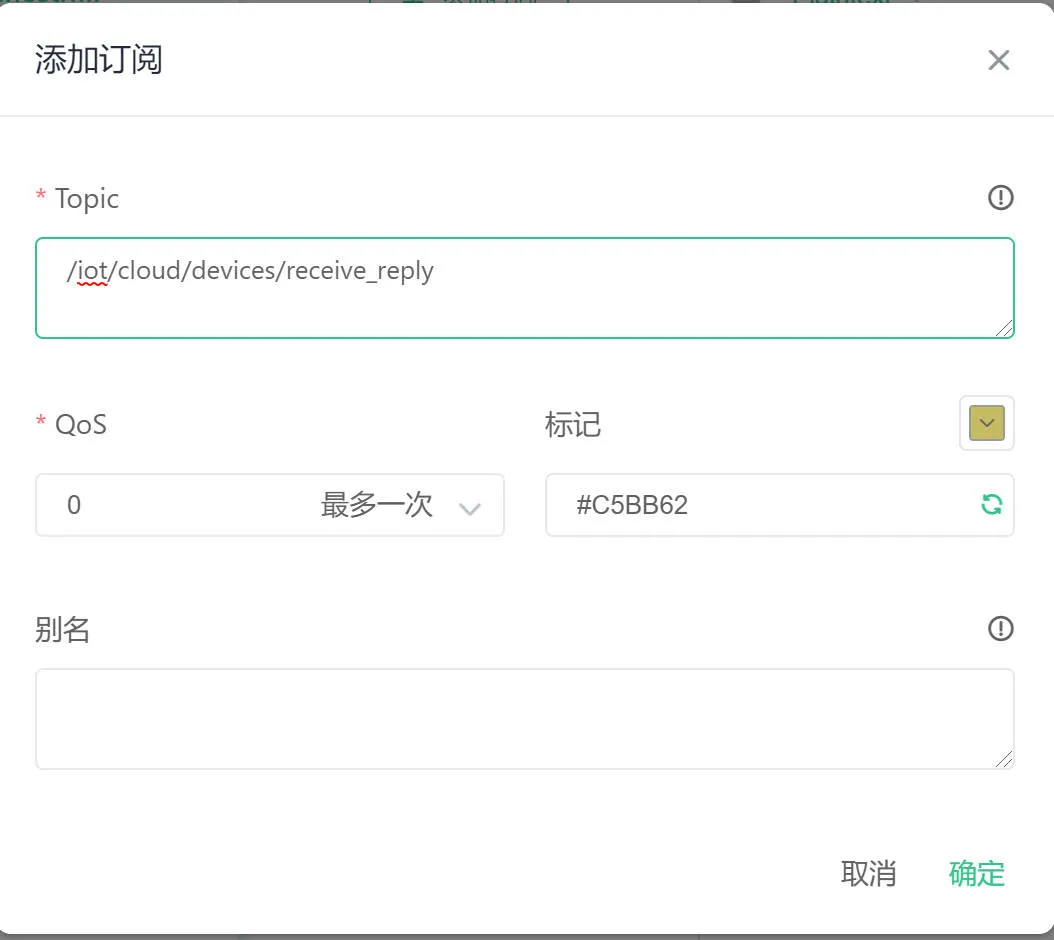1054x940 pixels.
Task: Confirm subscription with 确定 button
Action: coord(977,873)
